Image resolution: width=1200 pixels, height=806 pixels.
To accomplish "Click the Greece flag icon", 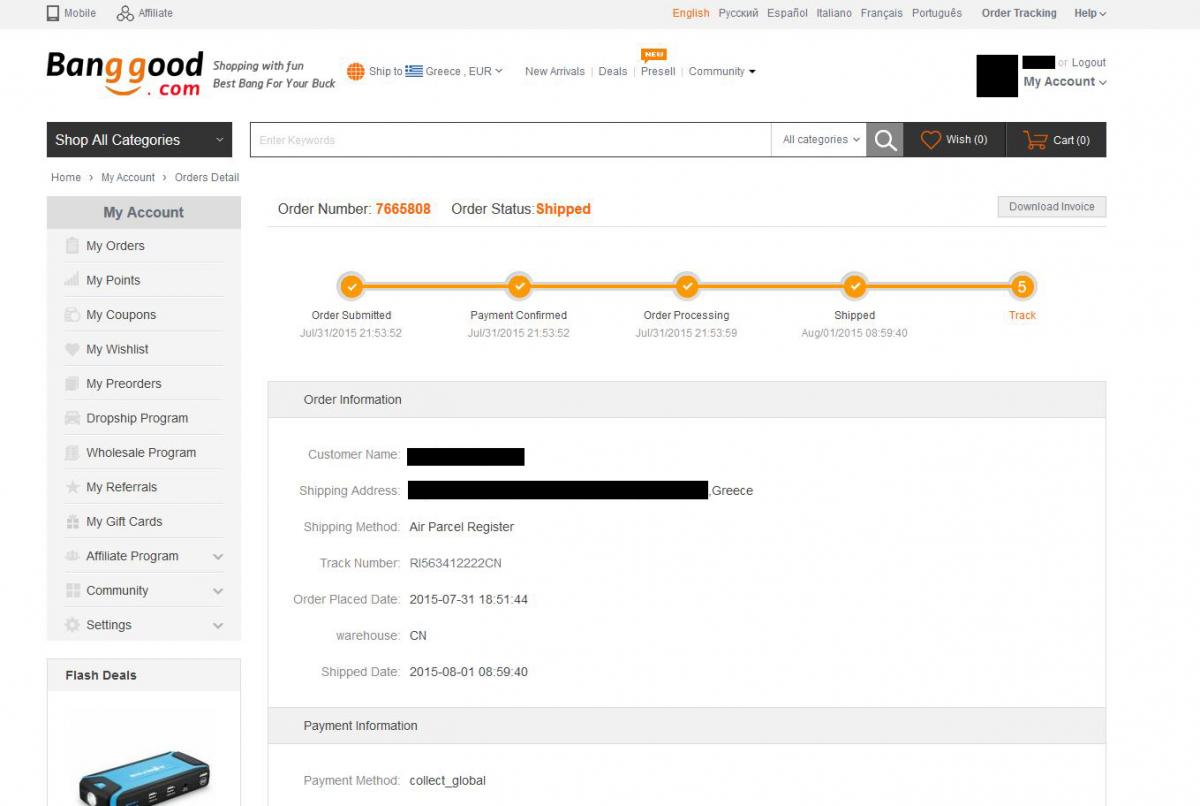I will [x=414, y=71].
